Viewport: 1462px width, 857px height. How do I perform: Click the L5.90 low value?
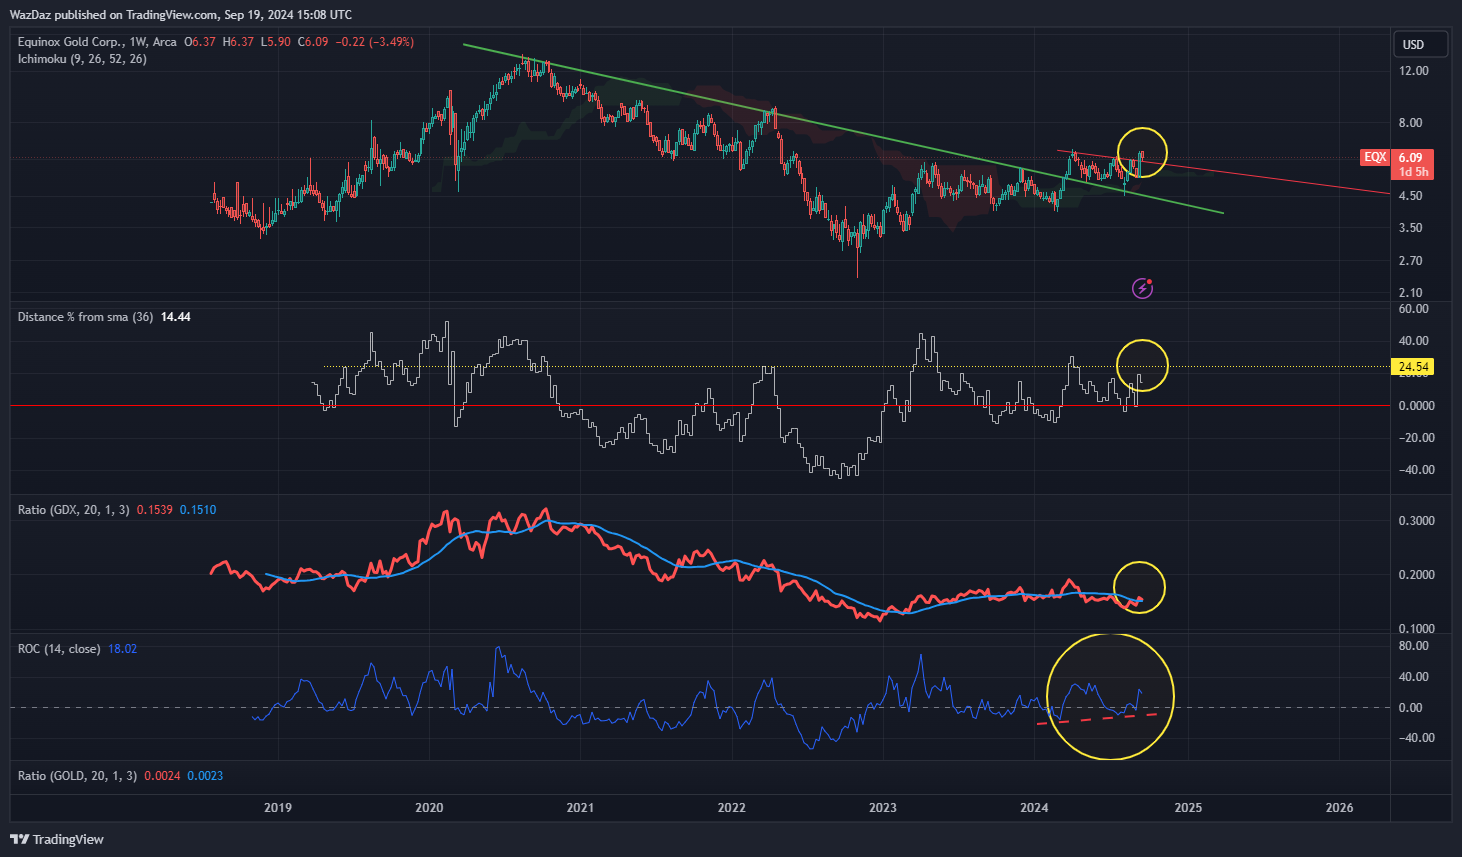point(276,42)
